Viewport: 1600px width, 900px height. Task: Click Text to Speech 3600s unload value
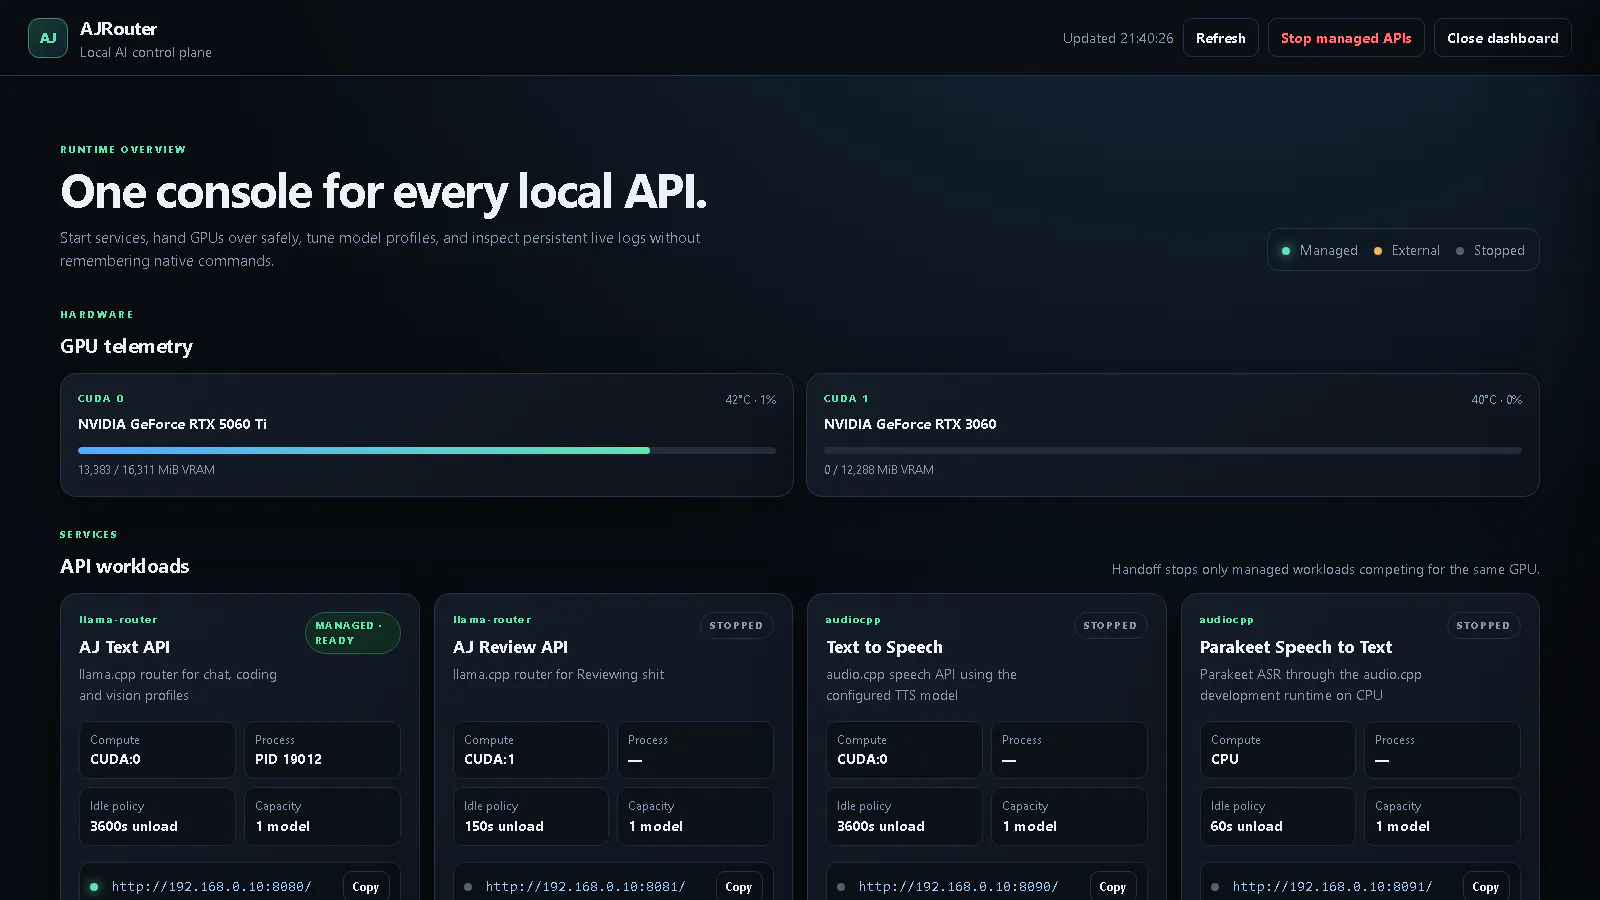(x=881, y=826)
